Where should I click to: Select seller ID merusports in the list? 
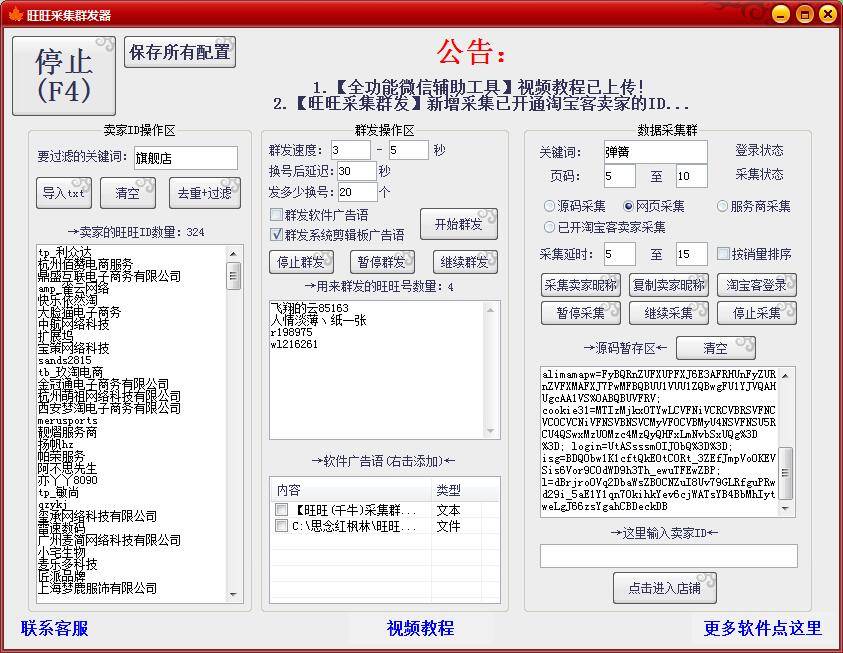[68, 420]
